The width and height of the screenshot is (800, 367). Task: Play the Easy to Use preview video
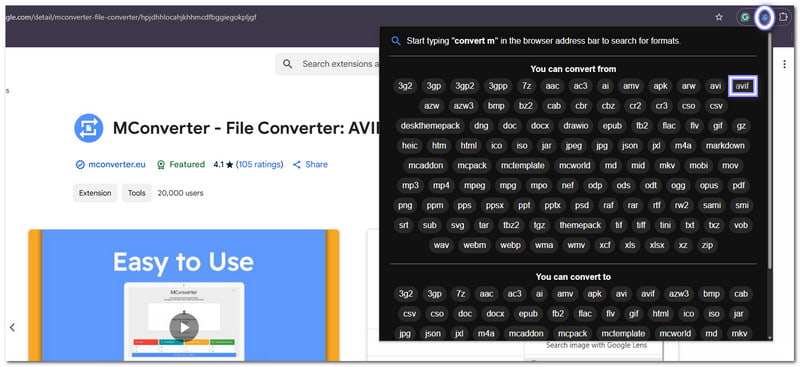[184, 327]
